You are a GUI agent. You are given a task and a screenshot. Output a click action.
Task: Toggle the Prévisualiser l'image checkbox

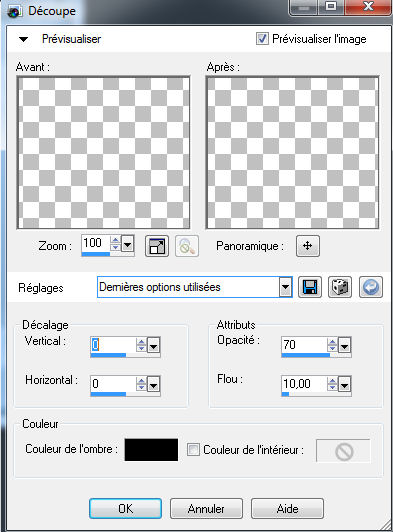click(262, 39)
